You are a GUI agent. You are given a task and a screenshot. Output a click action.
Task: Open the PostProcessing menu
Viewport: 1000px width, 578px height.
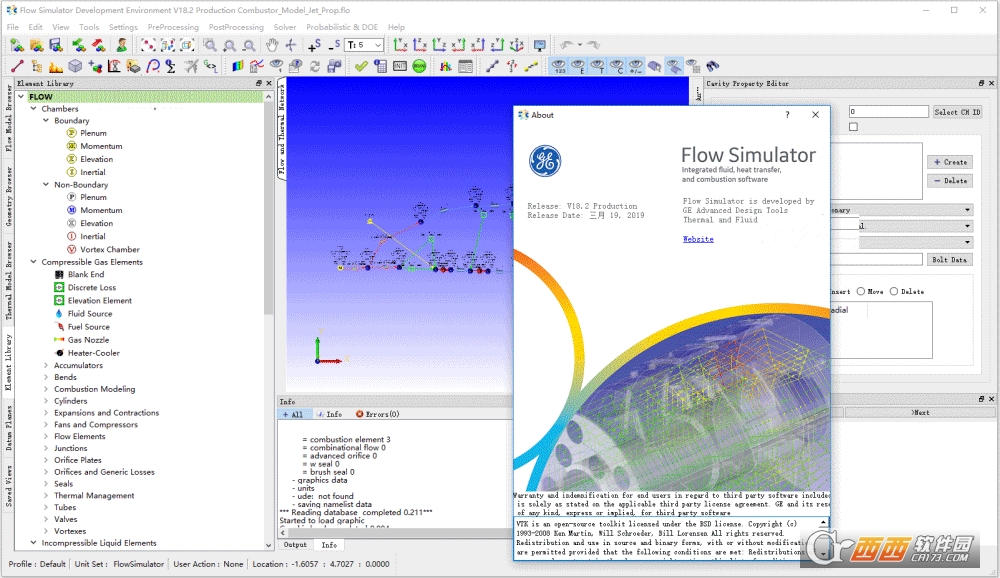click(x=236, y=27)
